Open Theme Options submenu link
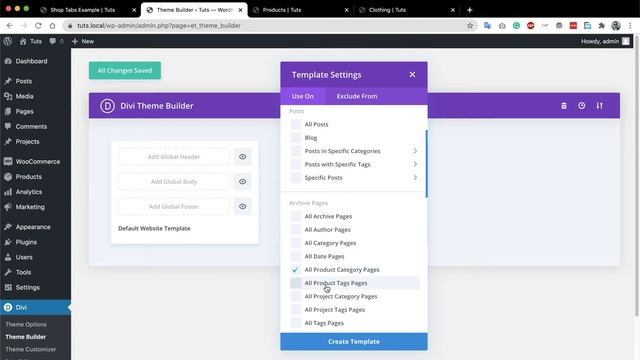The width and height of the screenshot is (640, 360). pyautogui.click(x=26, y=324)
